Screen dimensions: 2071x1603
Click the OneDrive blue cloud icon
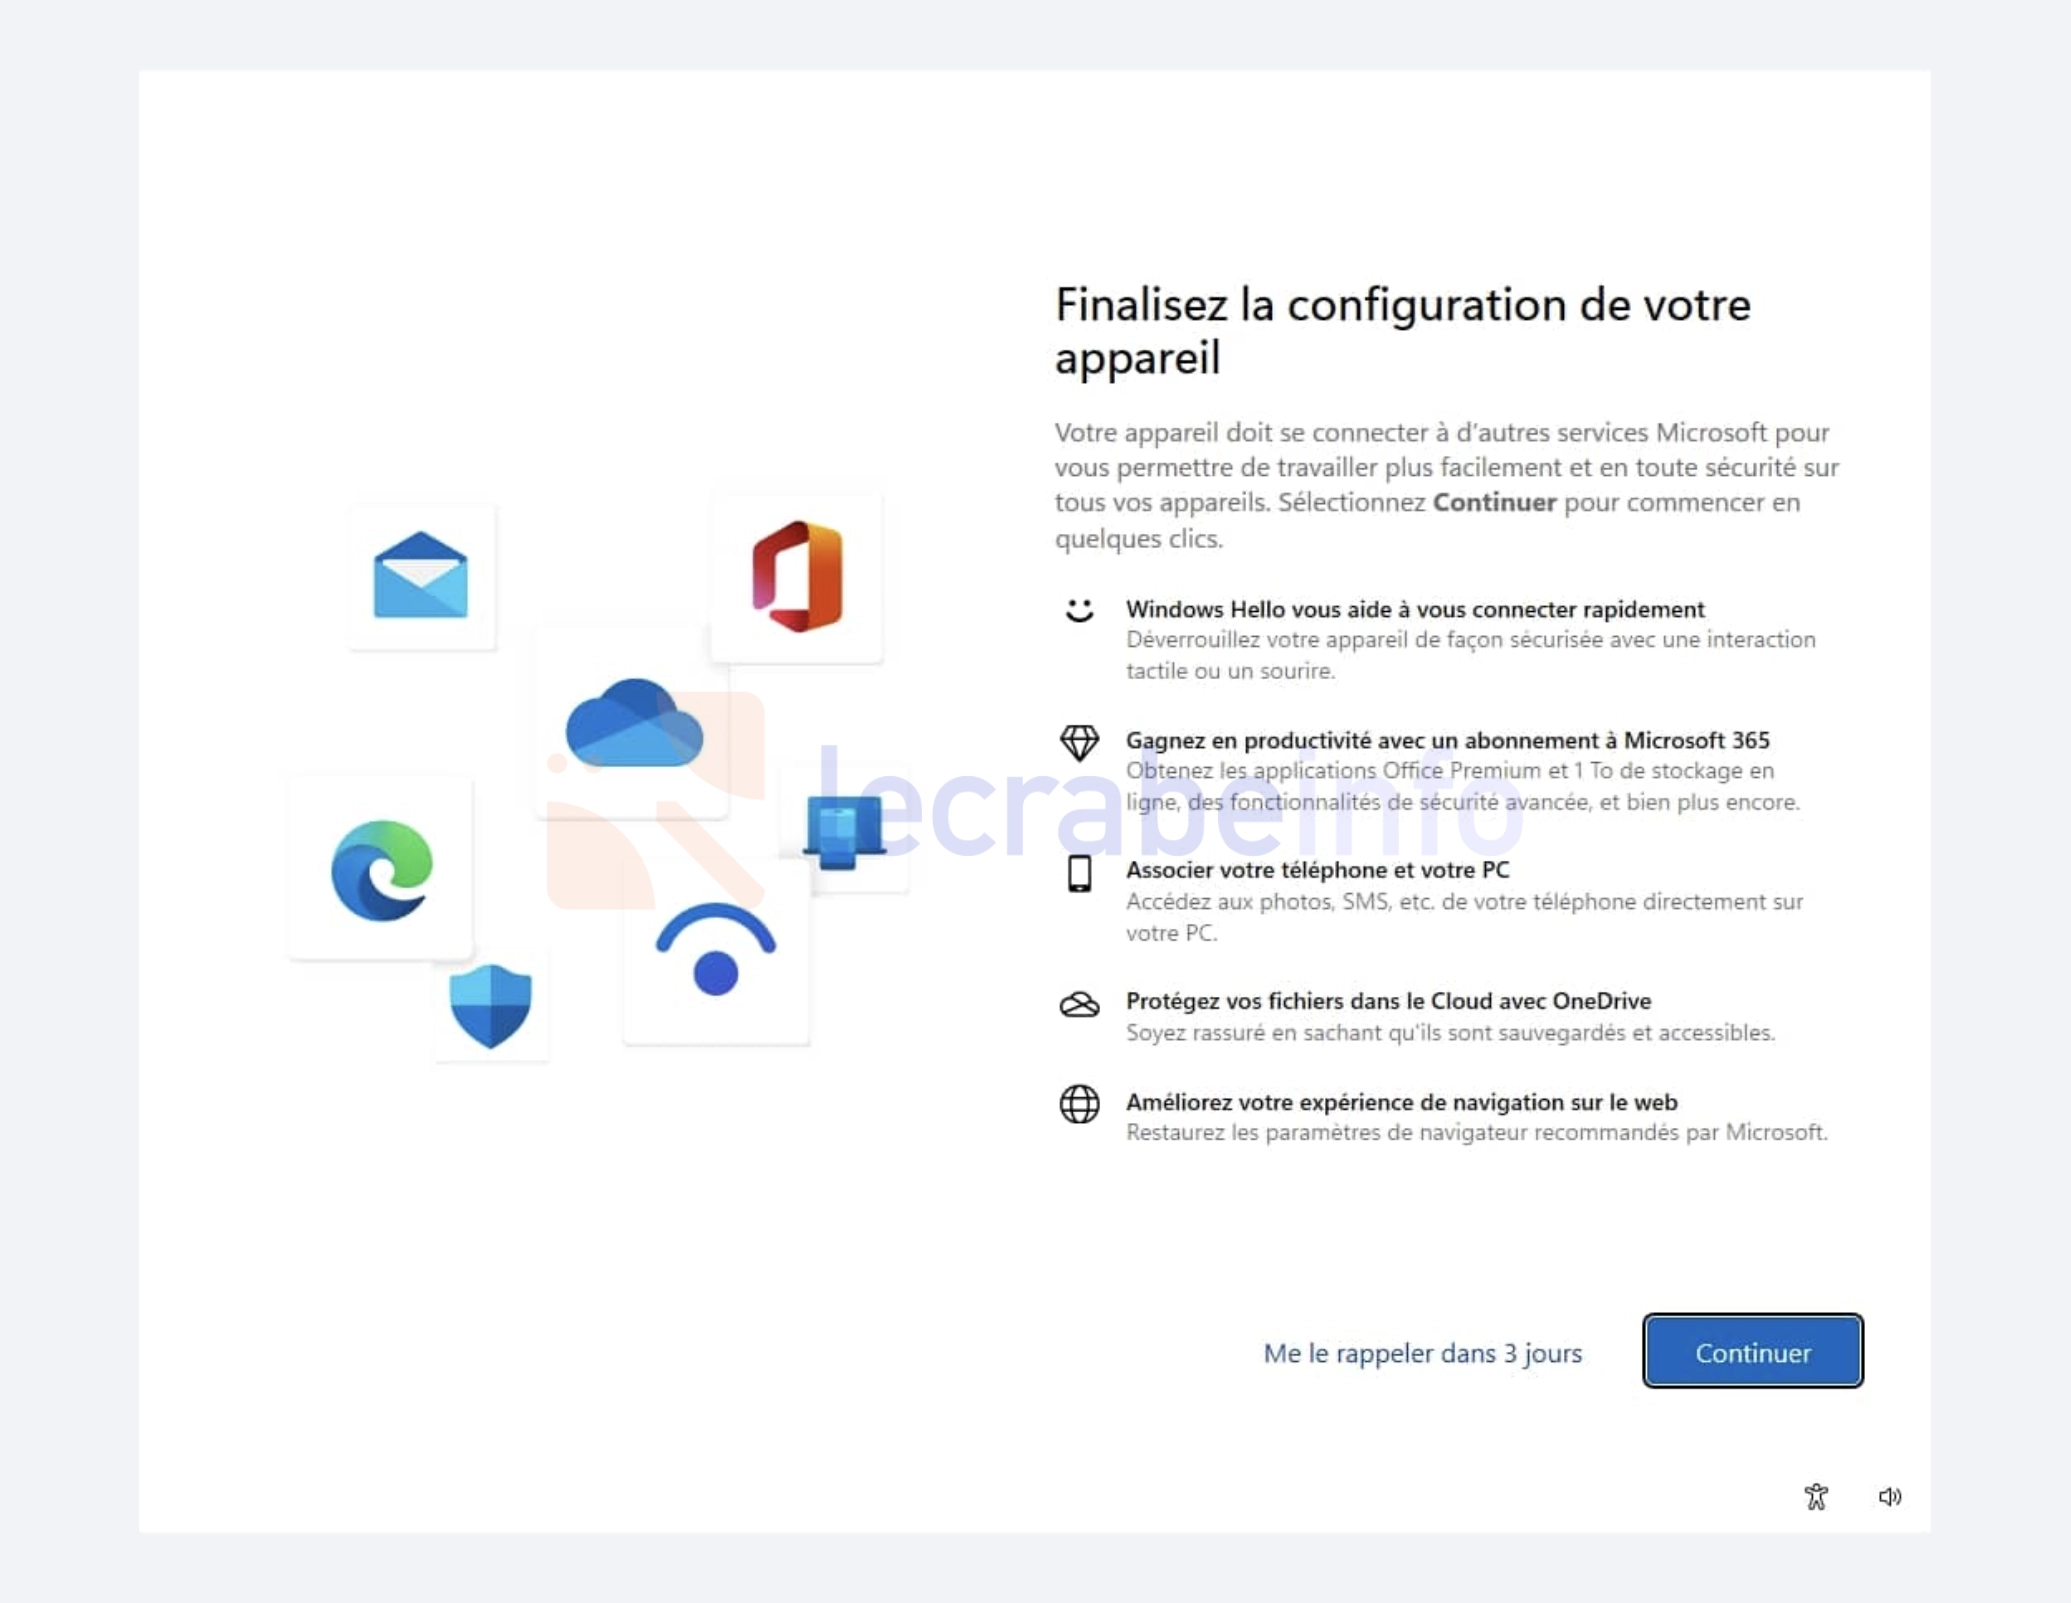(634, 724)
